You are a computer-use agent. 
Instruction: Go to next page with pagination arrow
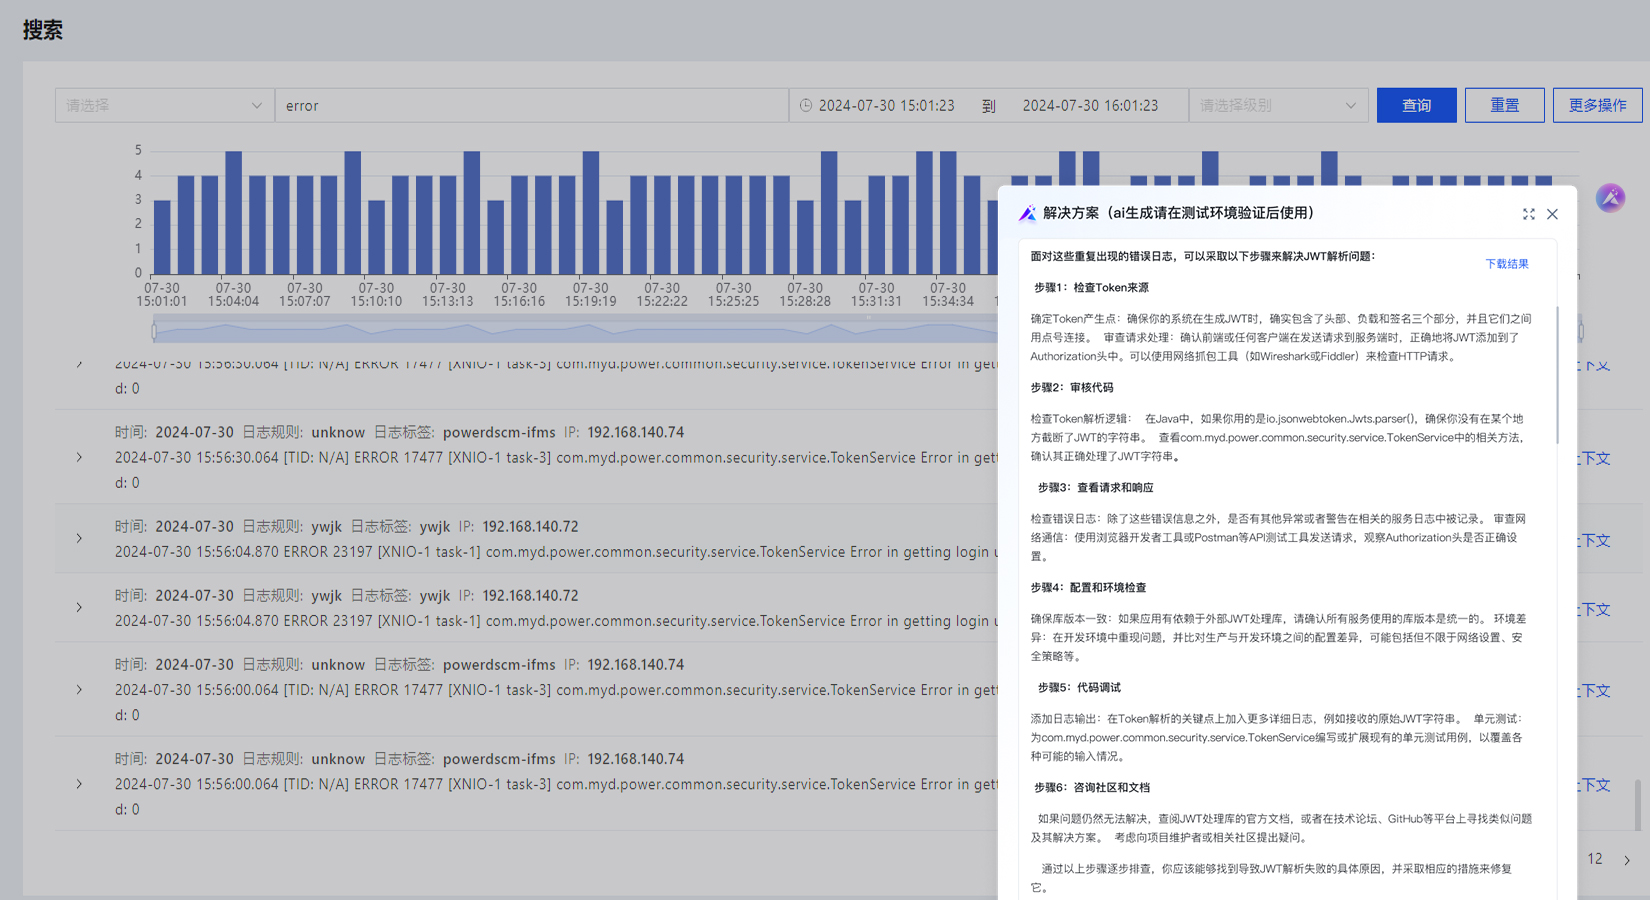click(1627, 860)
